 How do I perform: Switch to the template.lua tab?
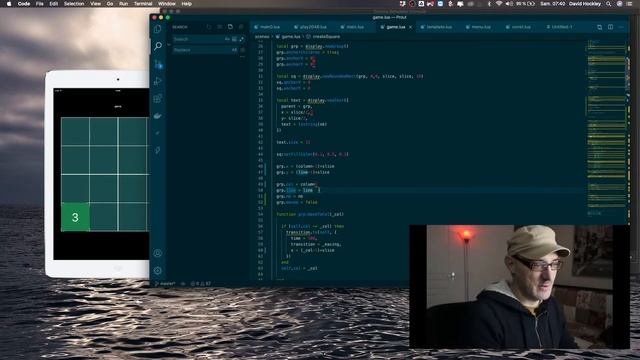pos(439,27)
